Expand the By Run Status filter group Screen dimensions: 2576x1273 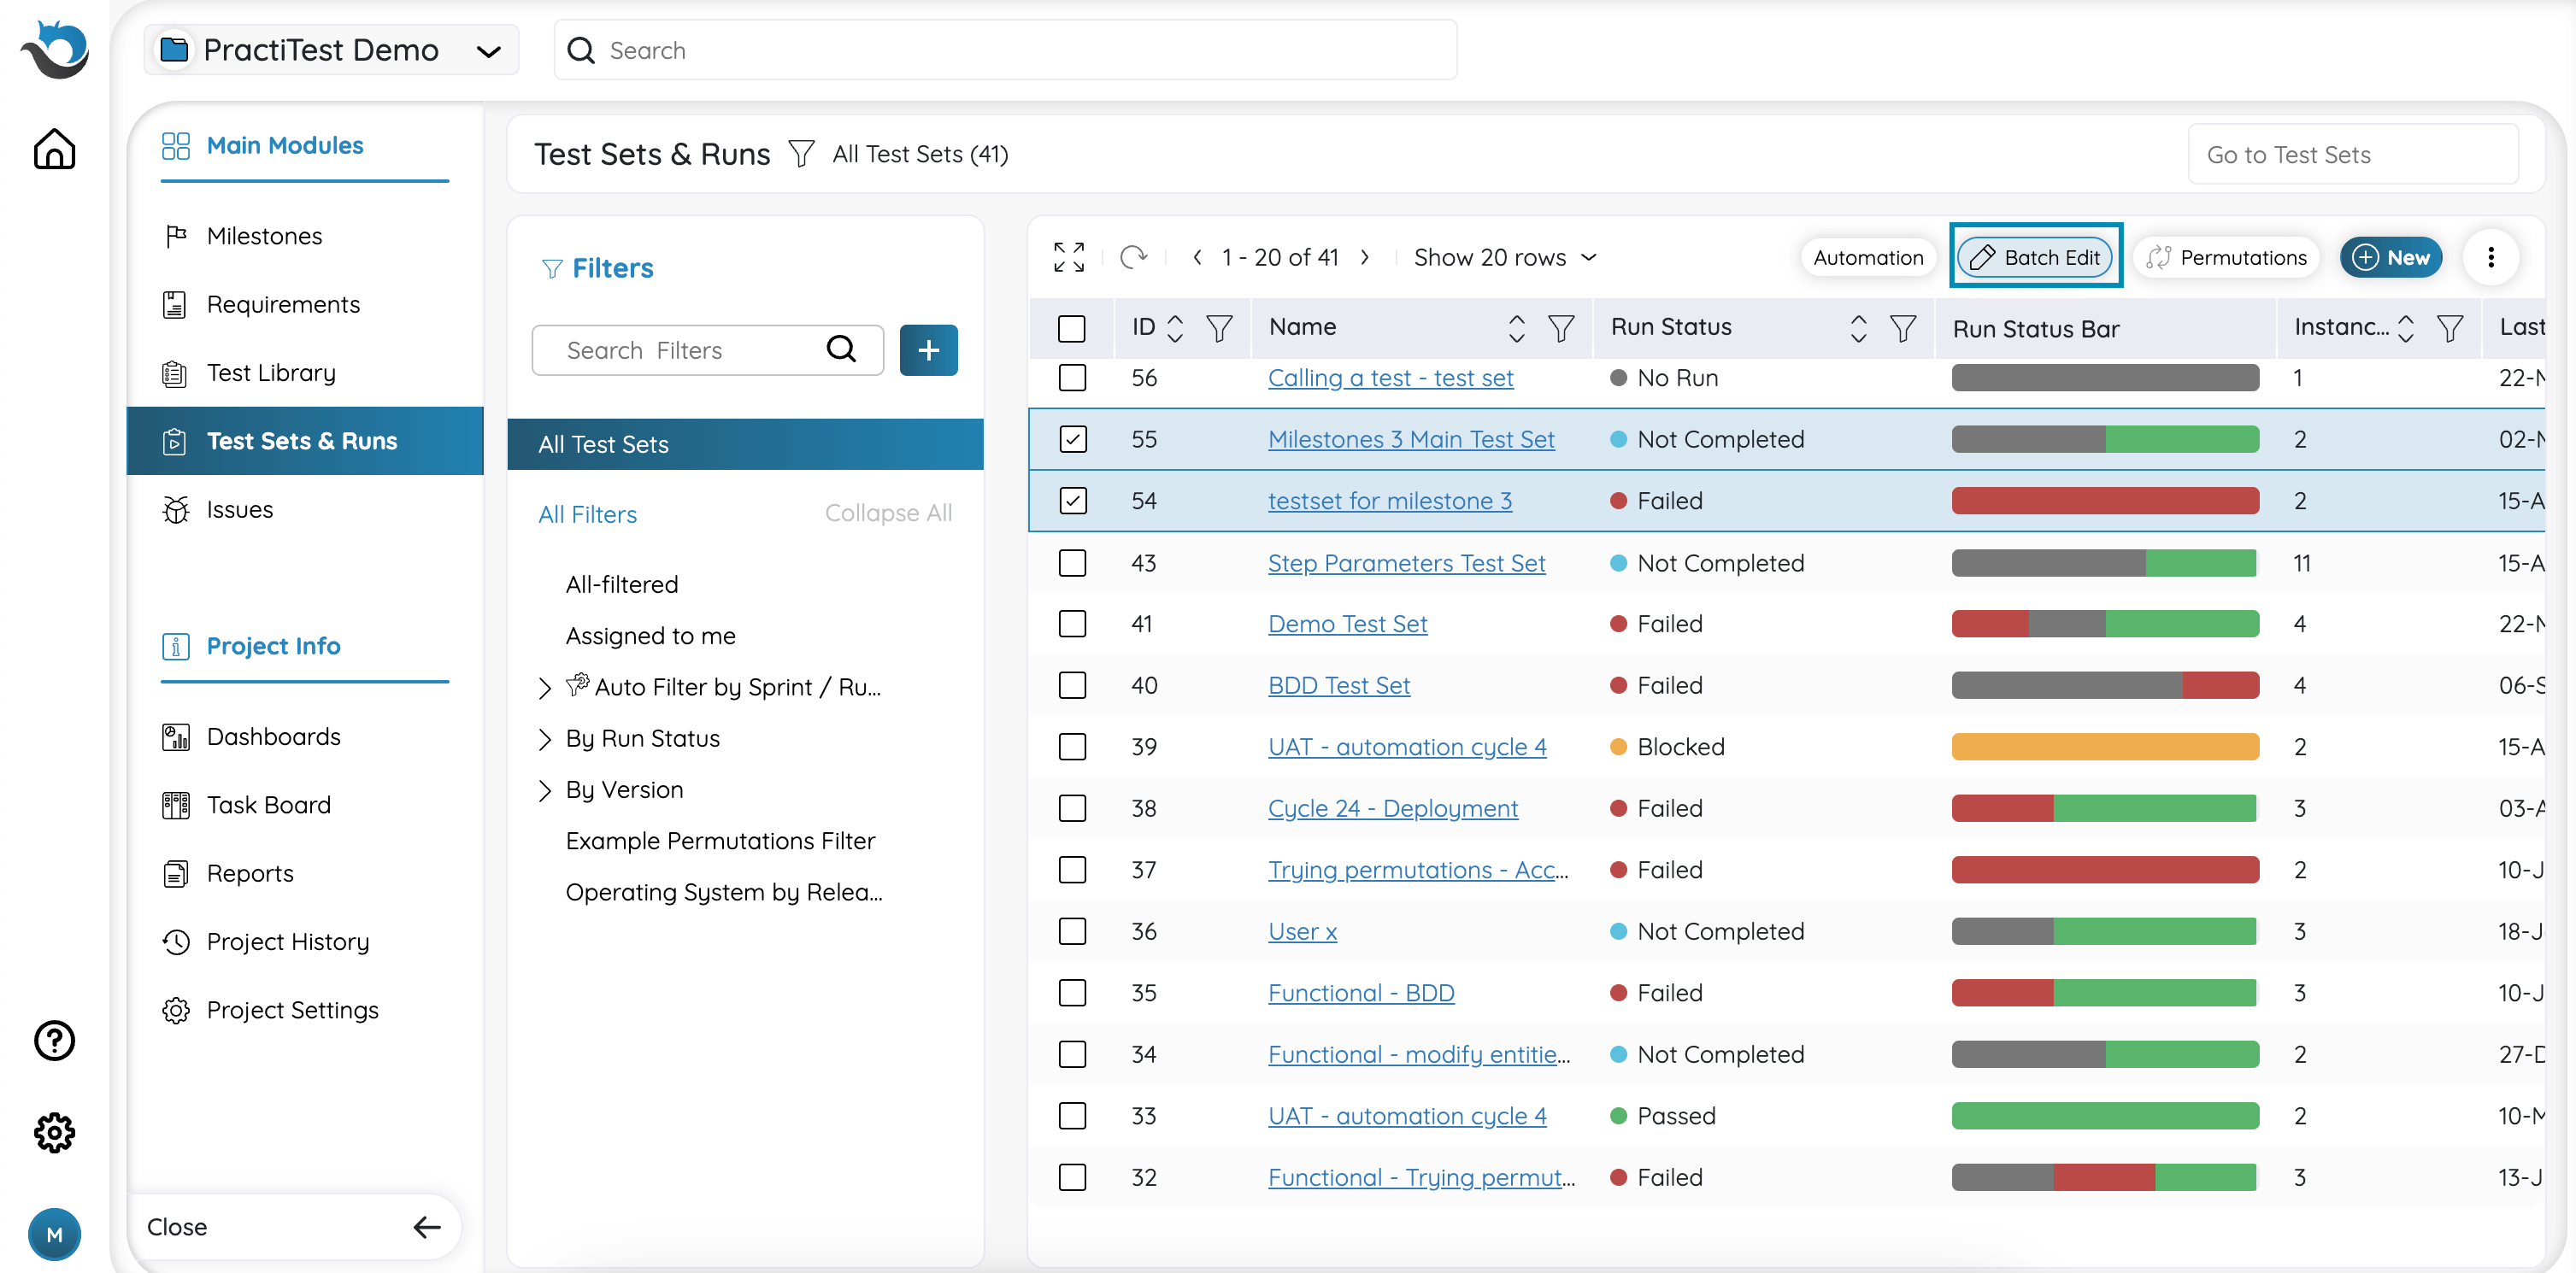(x=545, y=739)
